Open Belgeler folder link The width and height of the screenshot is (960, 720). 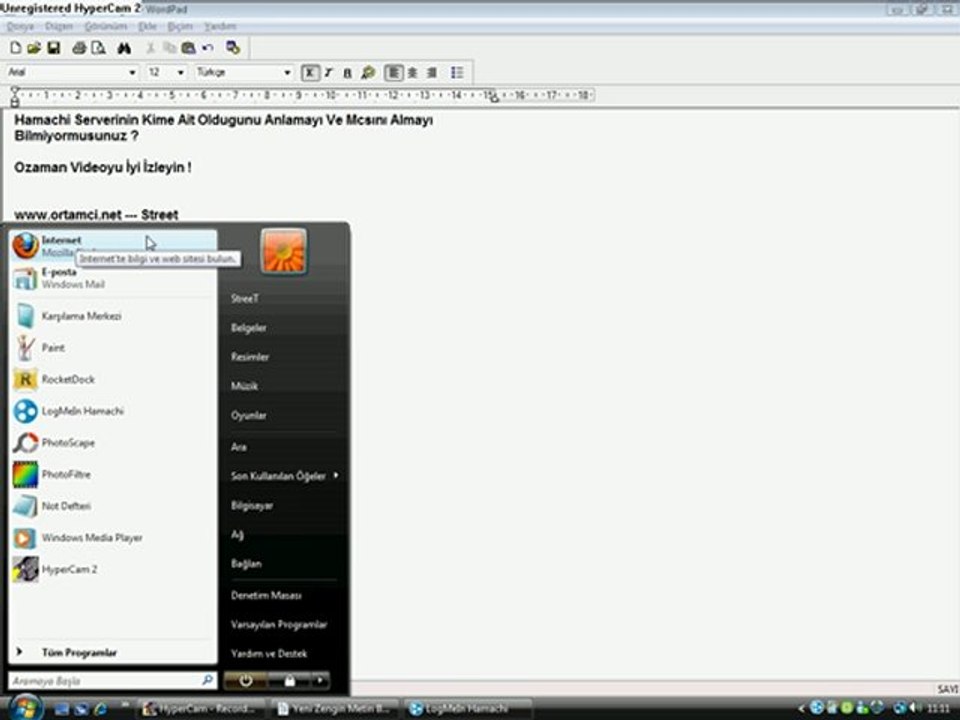[x=249, y=328]
